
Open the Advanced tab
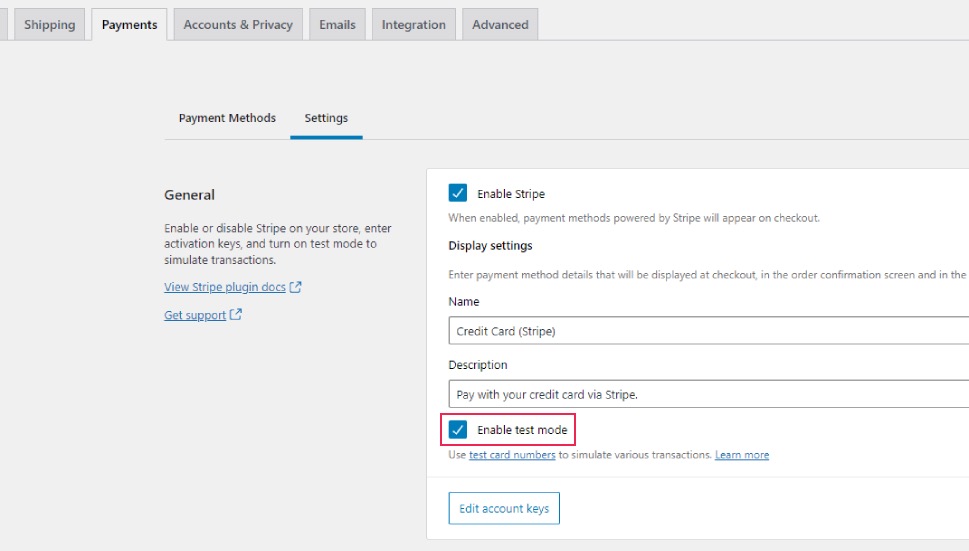pos(500,25)
